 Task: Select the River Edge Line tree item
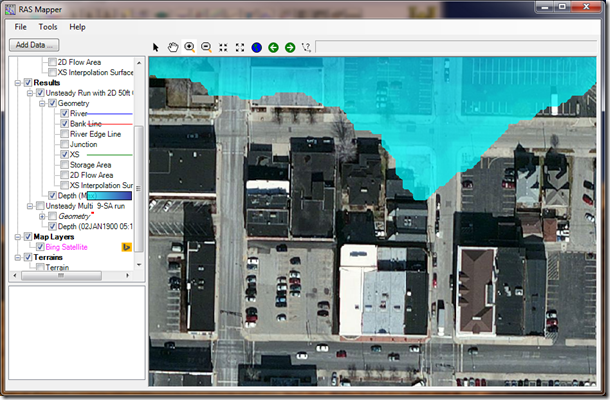(95, 134)
